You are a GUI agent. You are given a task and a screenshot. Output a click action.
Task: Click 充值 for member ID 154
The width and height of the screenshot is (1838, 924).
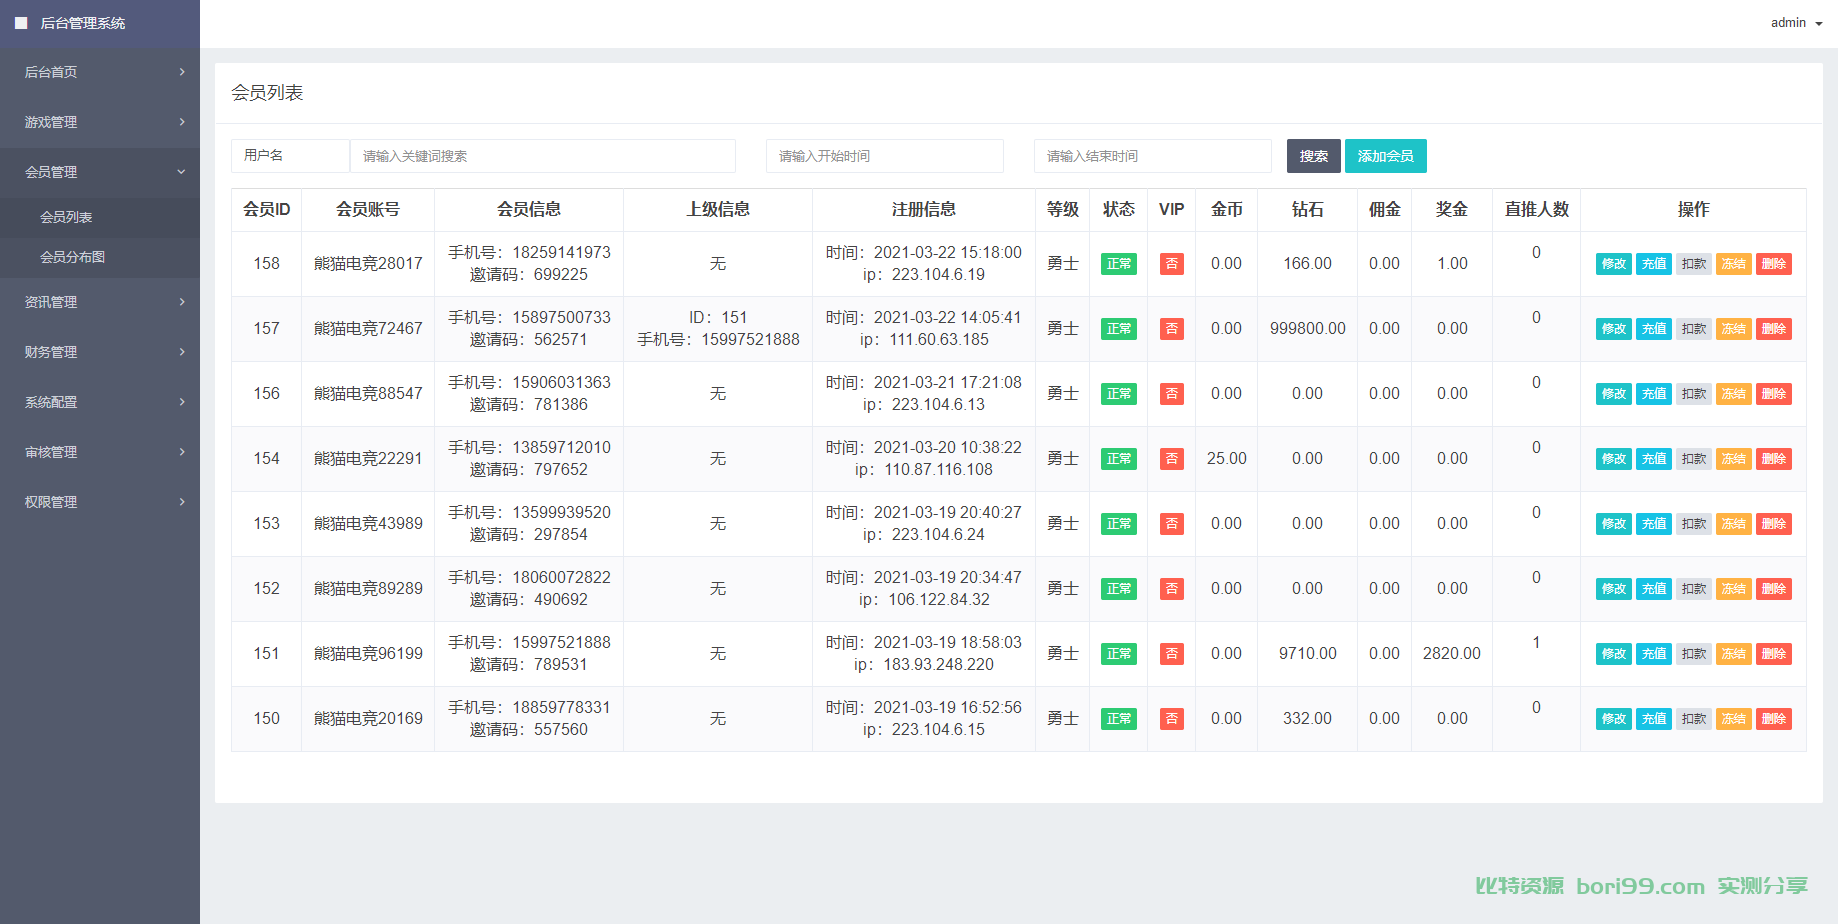tap(1654, 459)
